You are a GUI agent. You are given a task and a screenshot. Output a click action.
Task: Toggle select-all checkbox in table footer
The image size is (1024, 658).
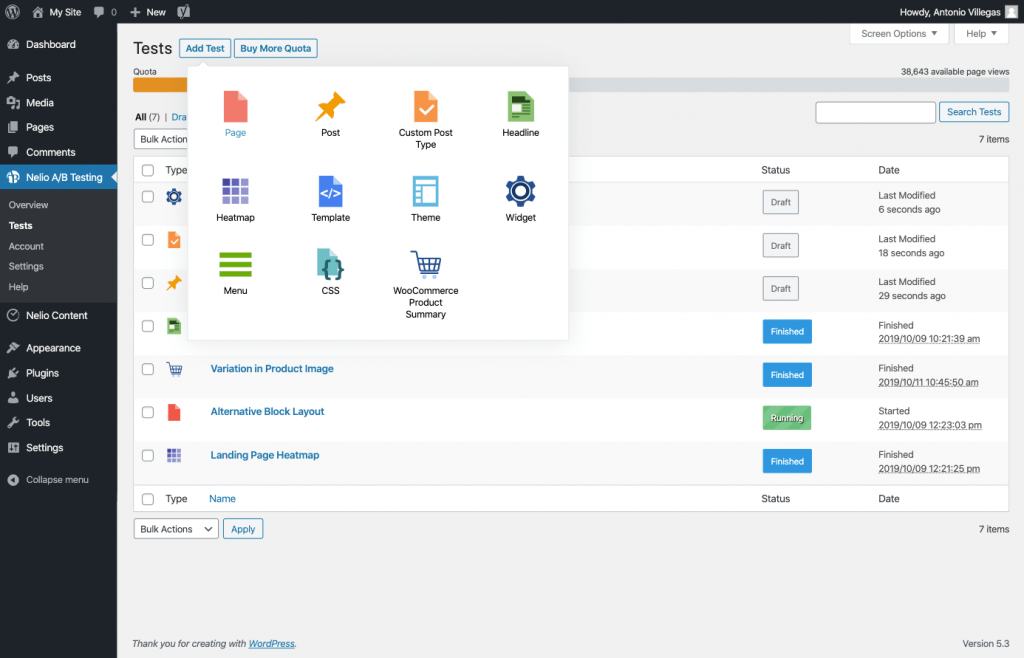click(x=148, y=499)
